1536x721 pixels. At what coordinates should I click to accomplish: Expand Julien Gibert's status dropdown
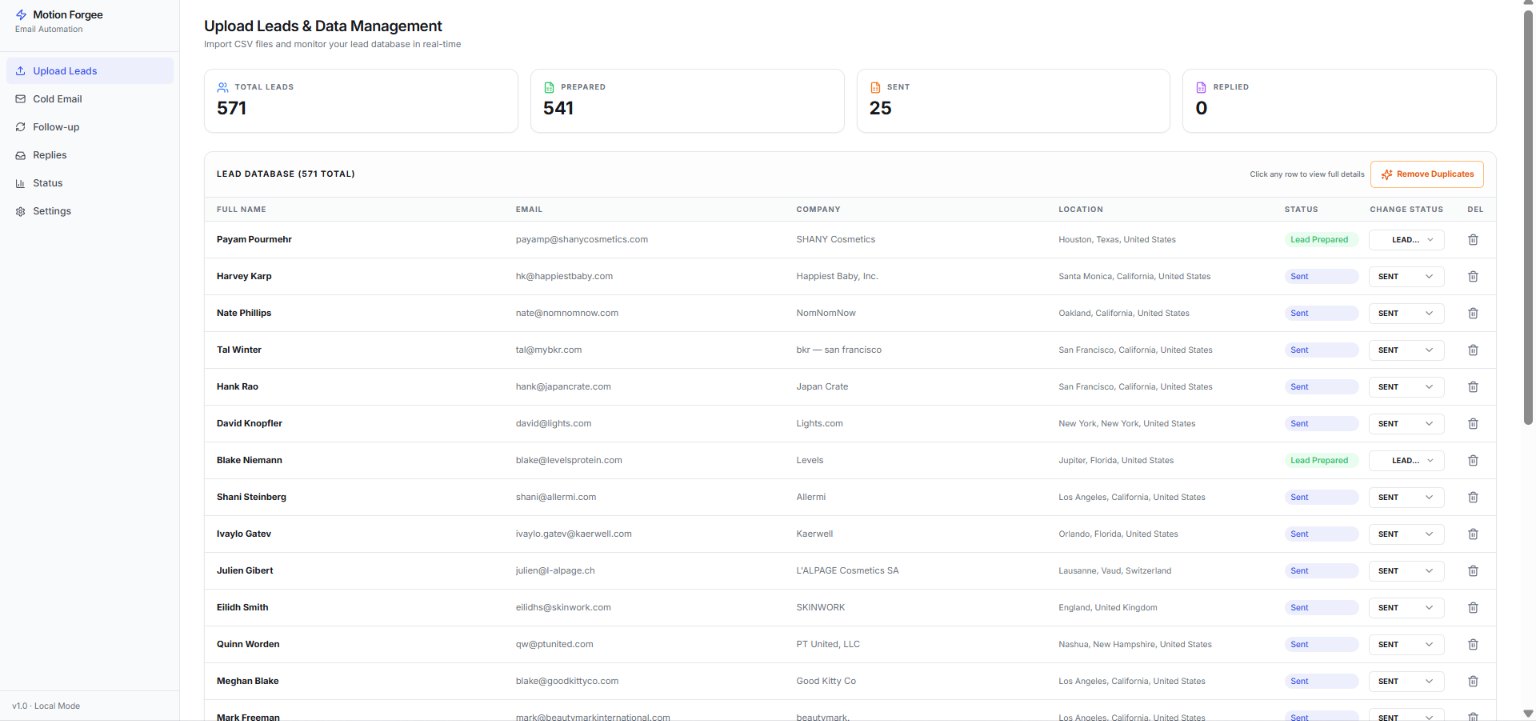click(x=1406, y=571)
